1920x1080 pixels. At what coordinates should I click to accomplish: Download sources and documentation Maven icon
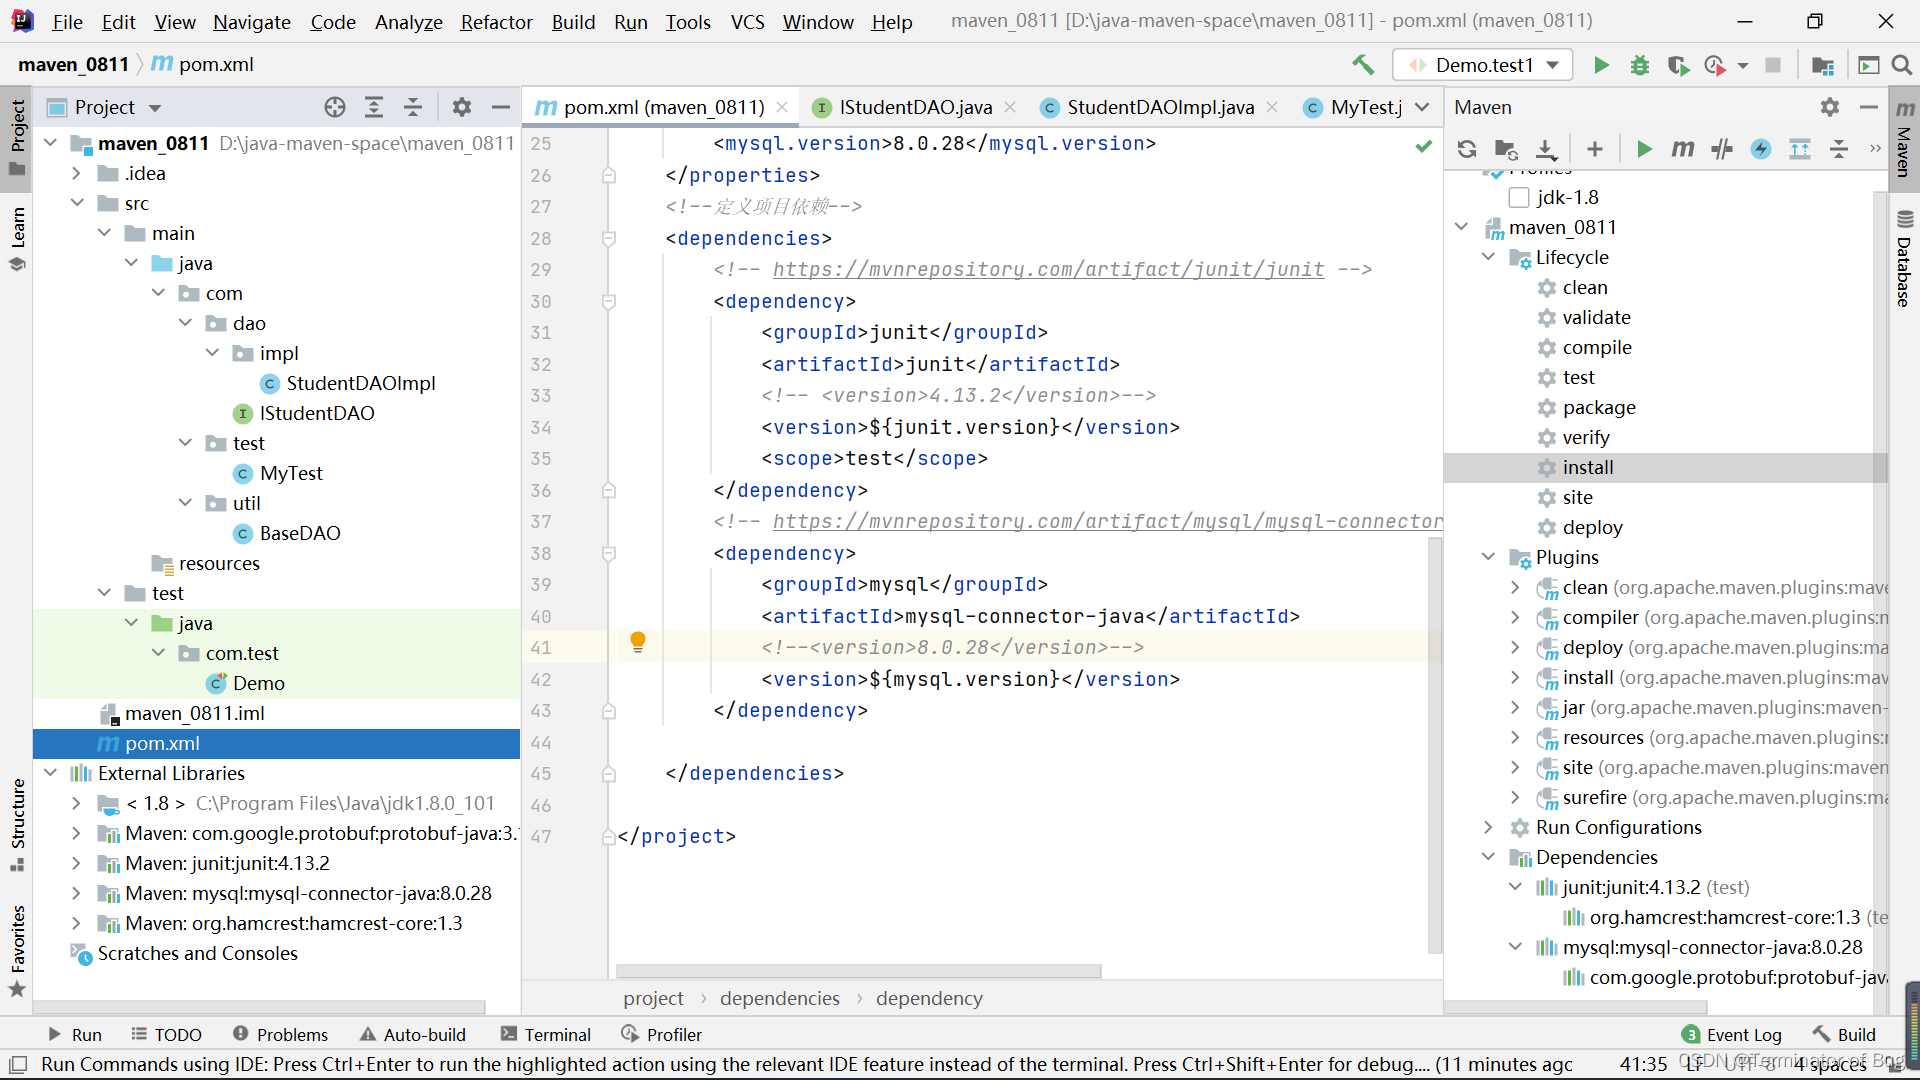pyautogui.click(x=1546, y=149)
